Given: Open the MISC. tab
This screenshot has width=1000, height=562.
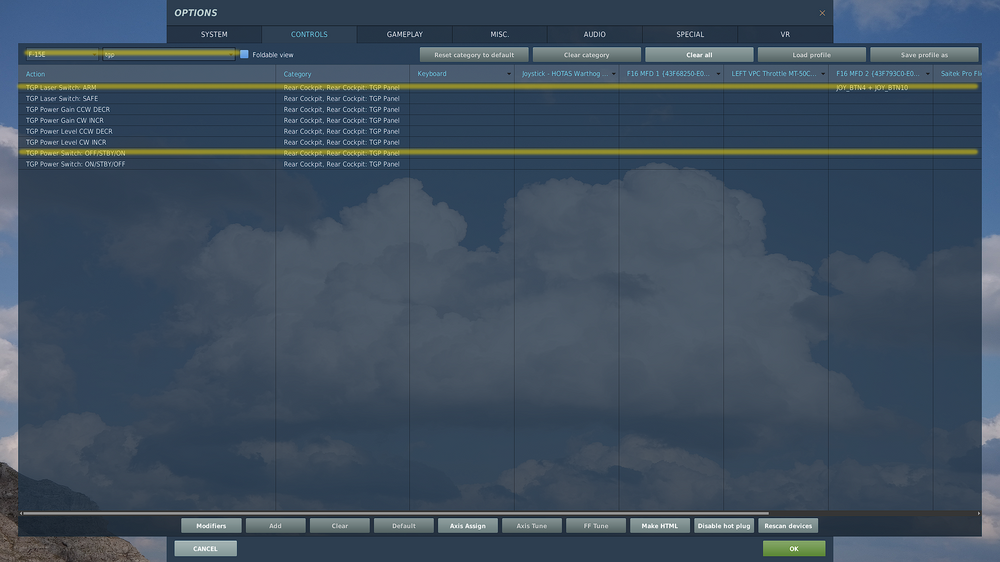Looking at the screenshot, I should (x=499, y=34).
